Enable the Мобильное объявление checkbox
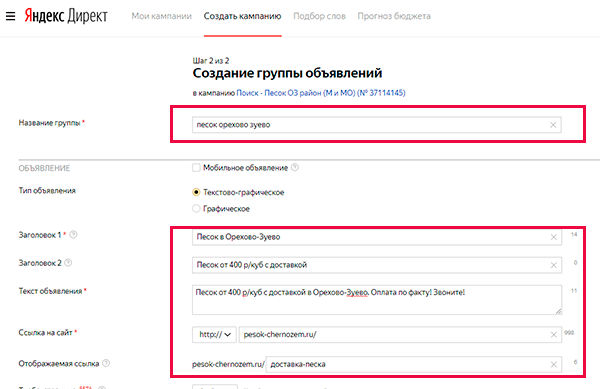Viewport: 600px width, 389px height. click(196, 168)
